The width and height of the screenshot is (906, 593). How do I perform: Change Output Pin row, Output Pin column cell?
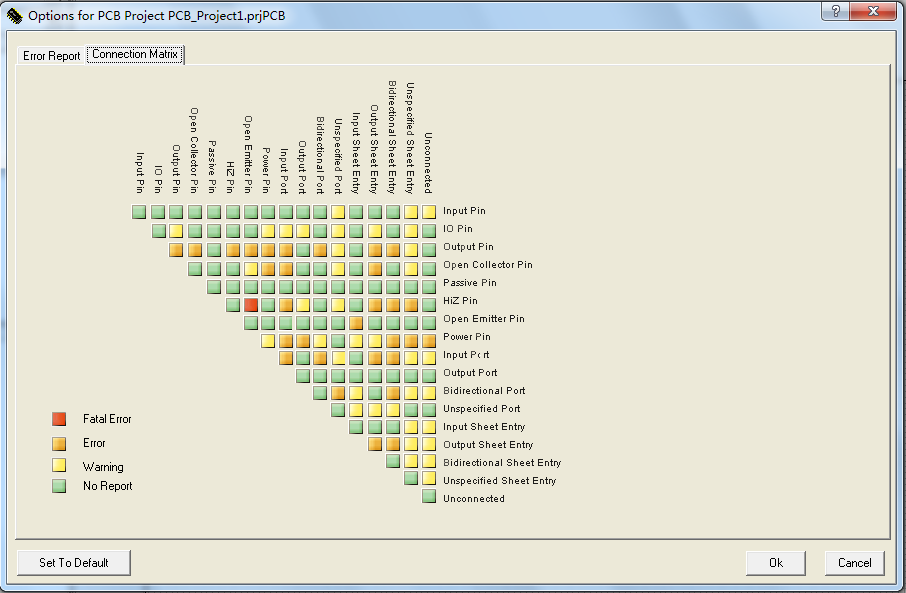pyautogui.click(x=176, y=249)
